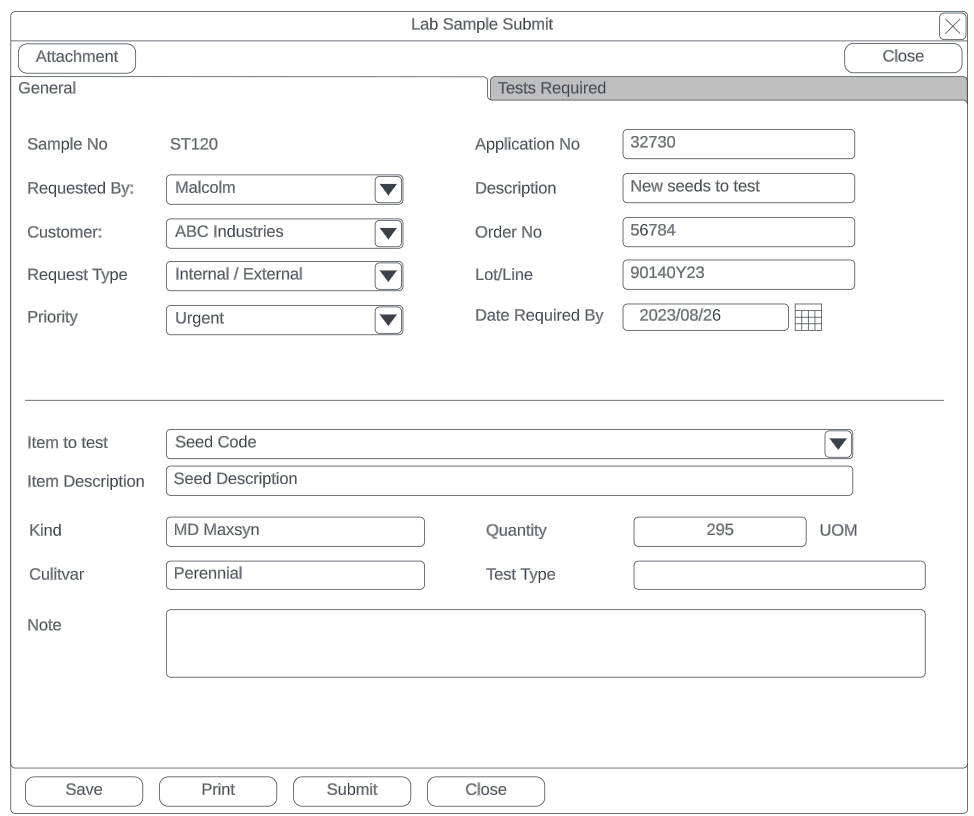Screen dimensions: 974x816
Task: Edit the Date Required By field
Action: (706, 317)
